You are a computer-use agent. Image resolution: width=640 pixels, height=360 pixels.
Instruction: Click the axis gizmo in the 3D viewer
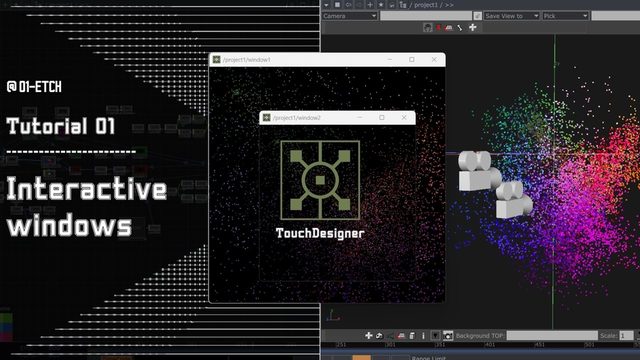[334, 315]
